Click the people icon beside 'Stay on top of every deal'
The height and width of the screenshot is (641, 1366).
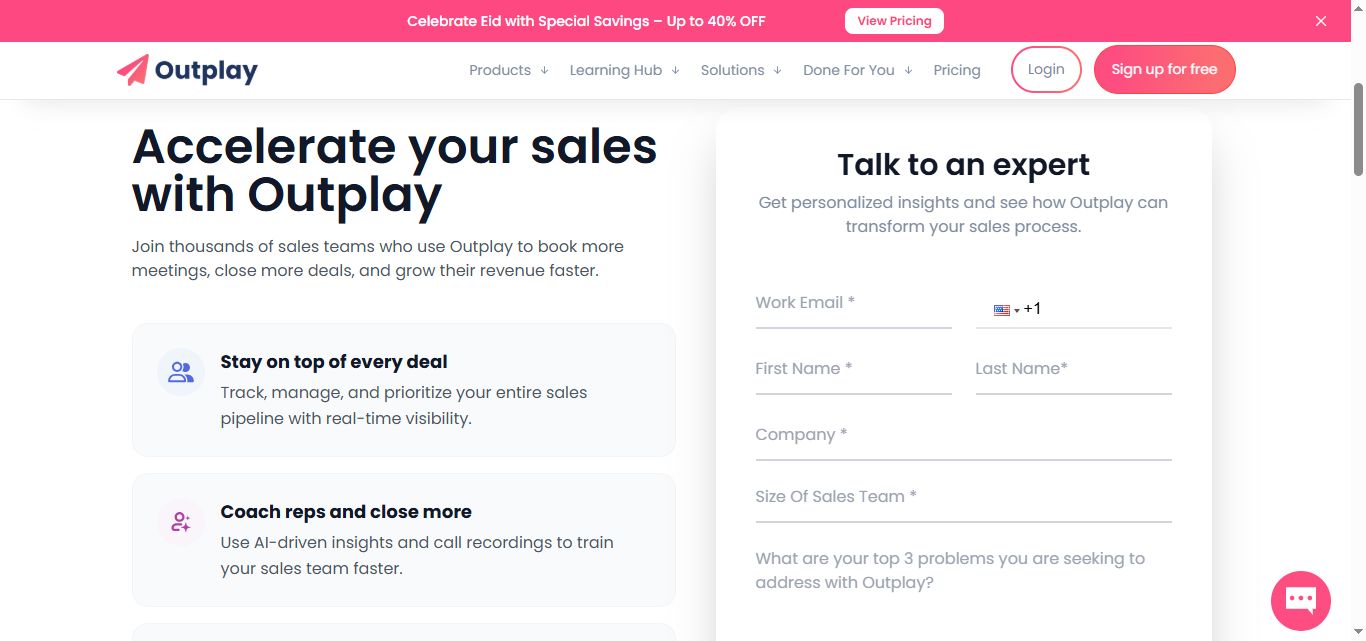tap(180, 371)
